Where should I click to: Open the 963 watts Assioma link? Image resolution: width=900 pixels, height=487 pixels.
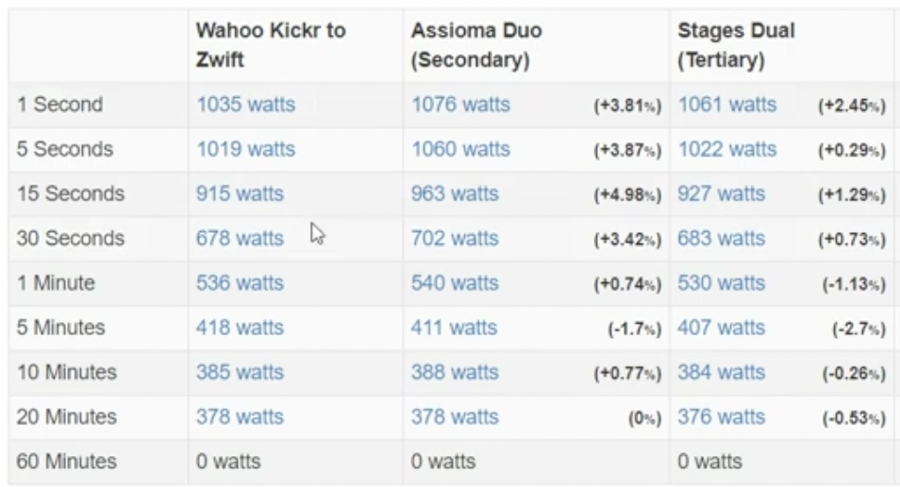(455, 194)
